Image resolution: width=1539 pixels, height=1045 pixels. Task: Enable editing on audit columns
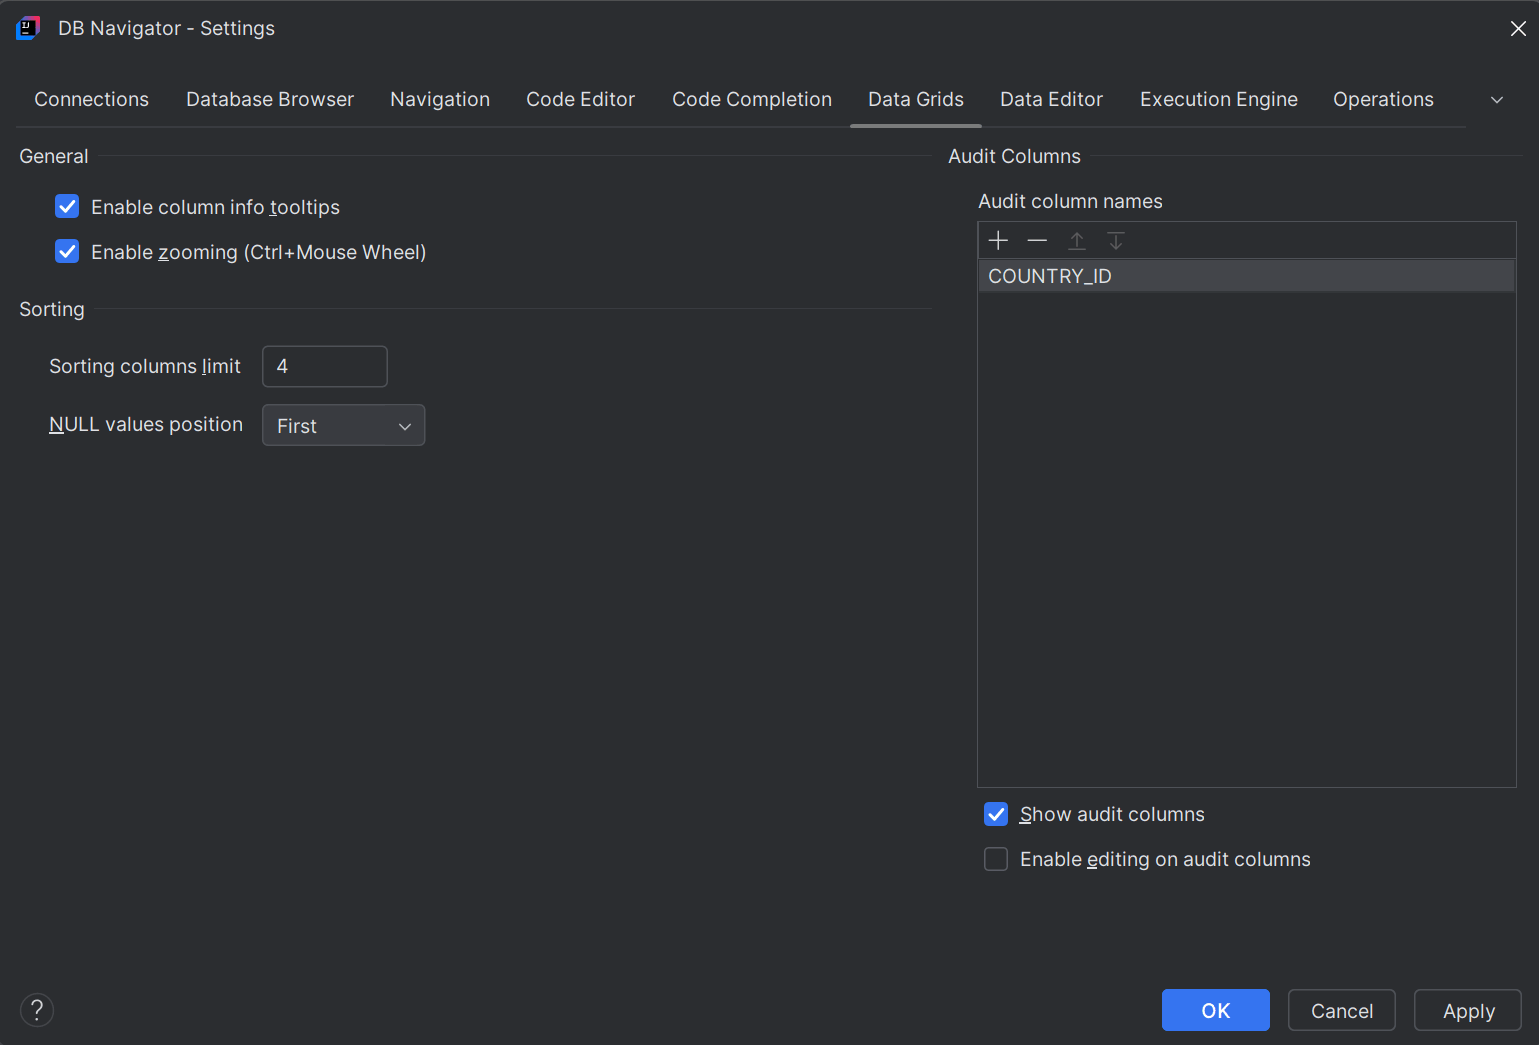996,859
